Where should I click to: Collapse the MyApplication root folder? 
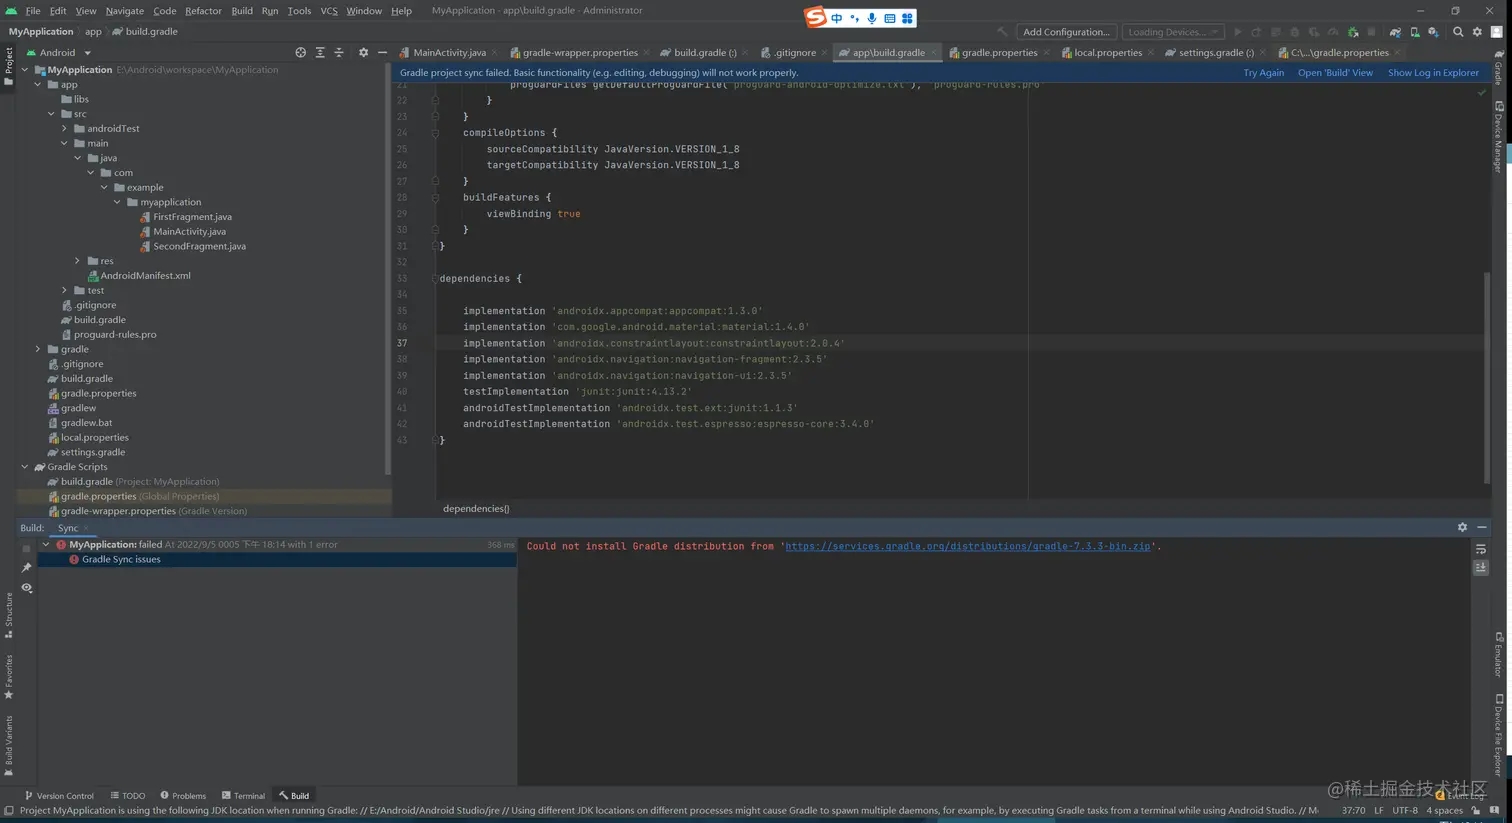point(25,70)
